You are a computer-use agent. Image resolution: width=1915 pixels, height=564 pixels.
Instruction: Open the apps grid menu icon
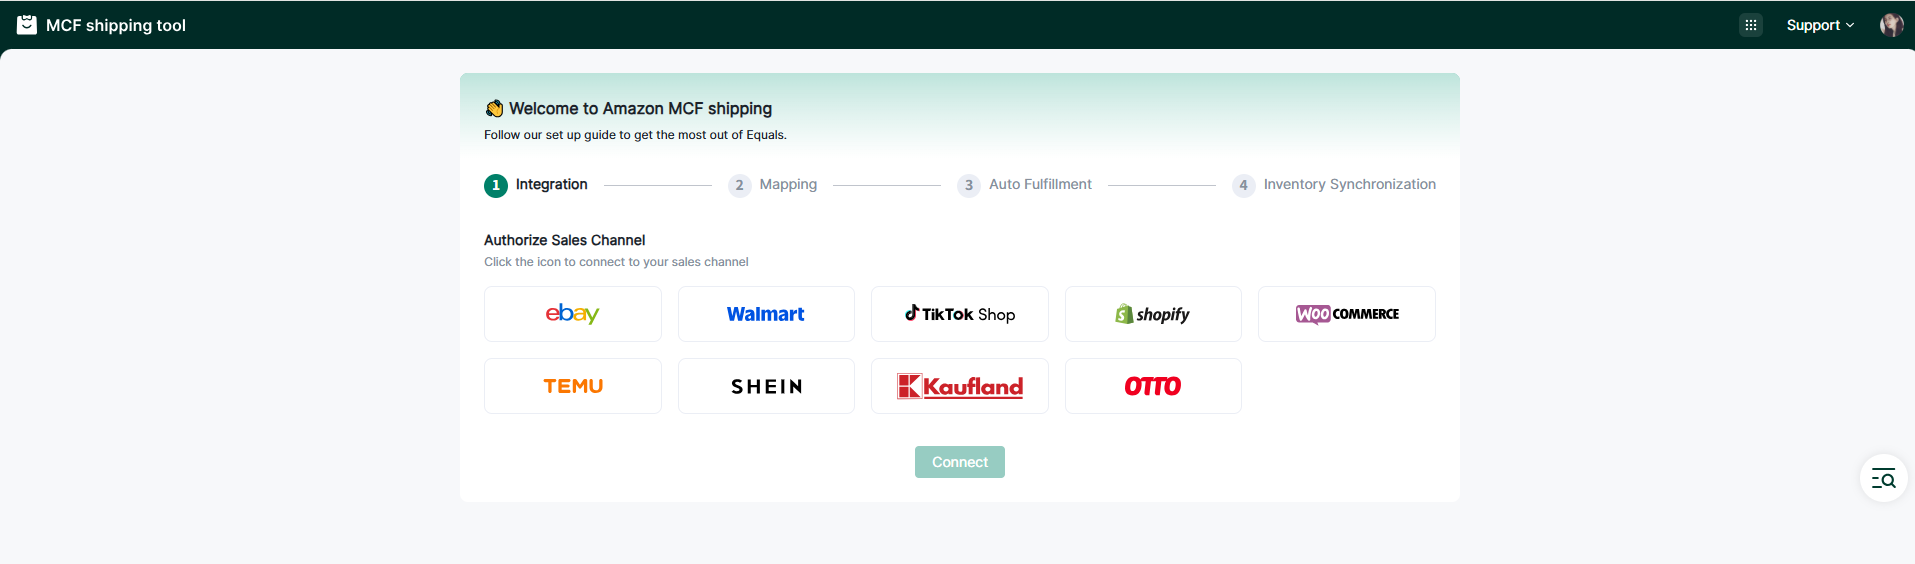click(1750, 25)
